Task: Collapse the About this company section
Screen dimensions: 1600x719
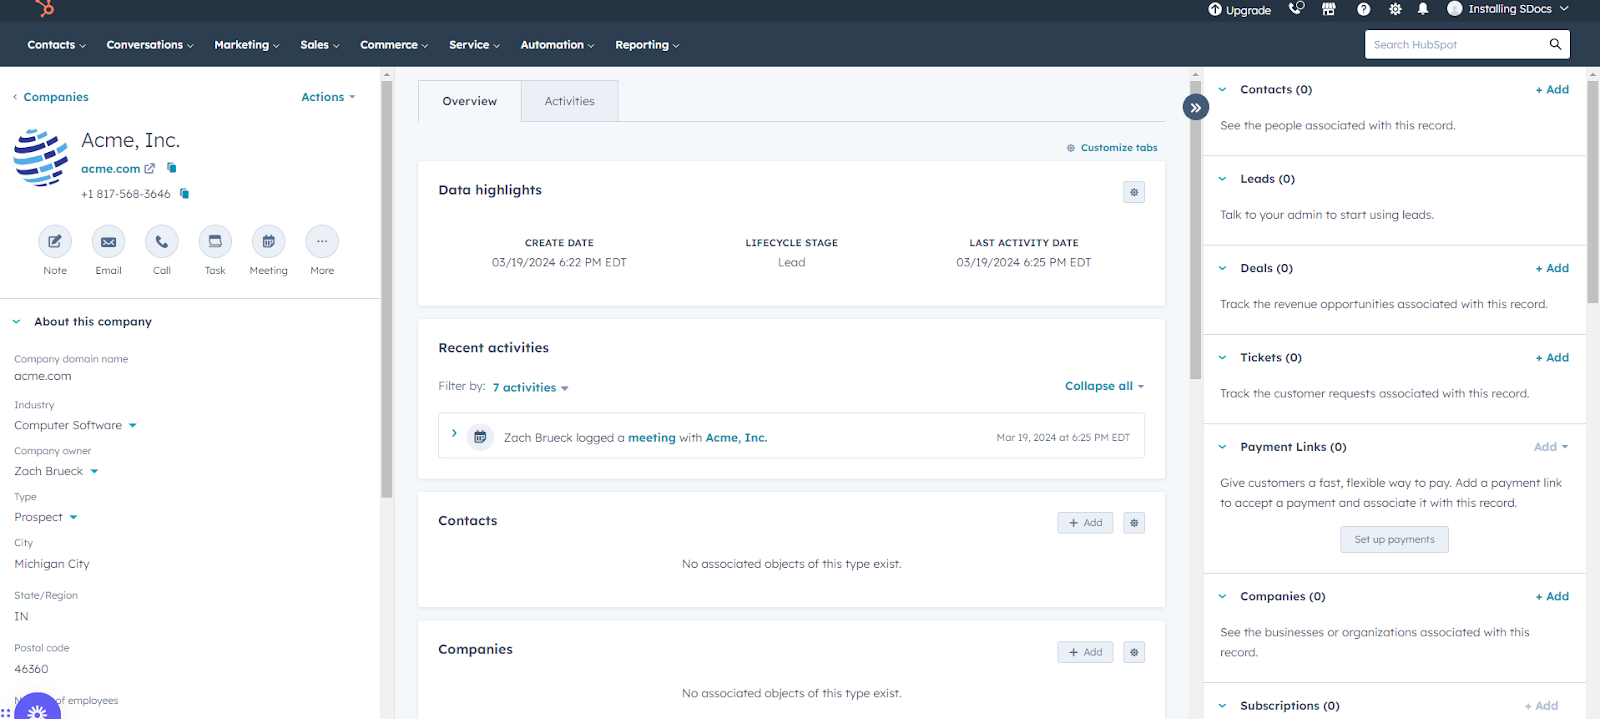Action: point(16,322)
